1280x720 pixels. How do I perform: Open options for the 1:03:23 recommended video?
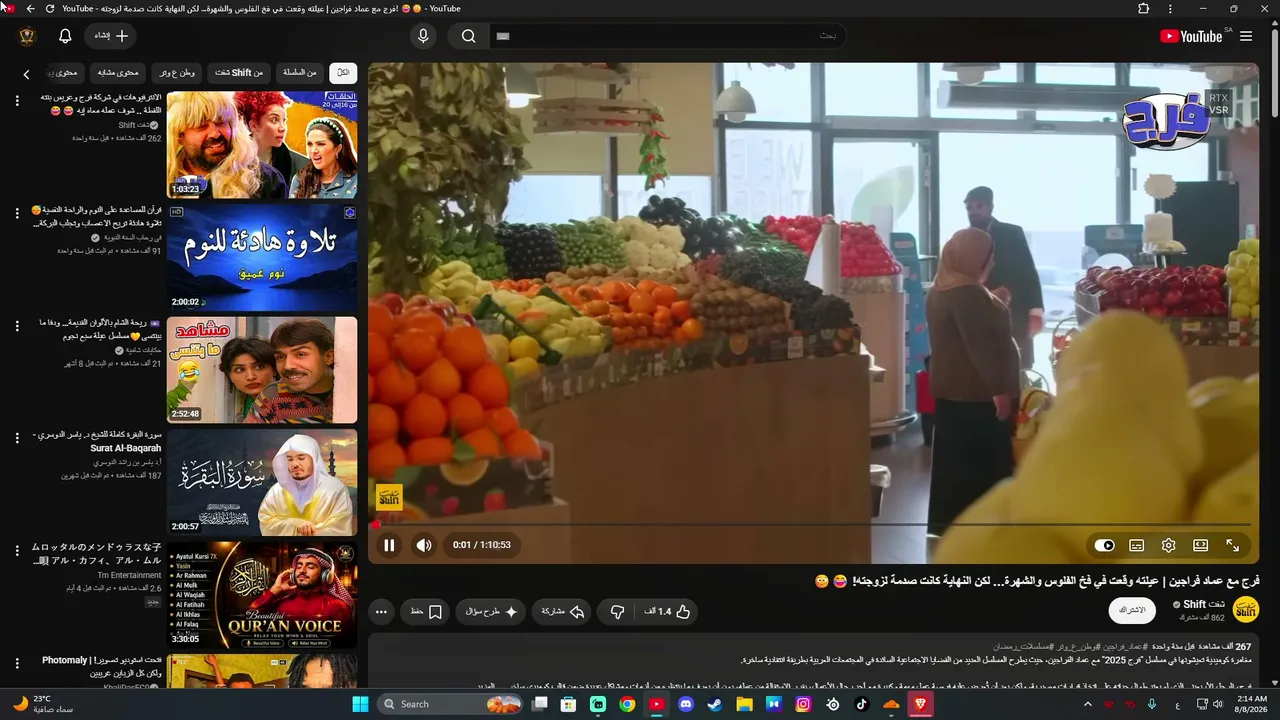click(x=17, y=101)
